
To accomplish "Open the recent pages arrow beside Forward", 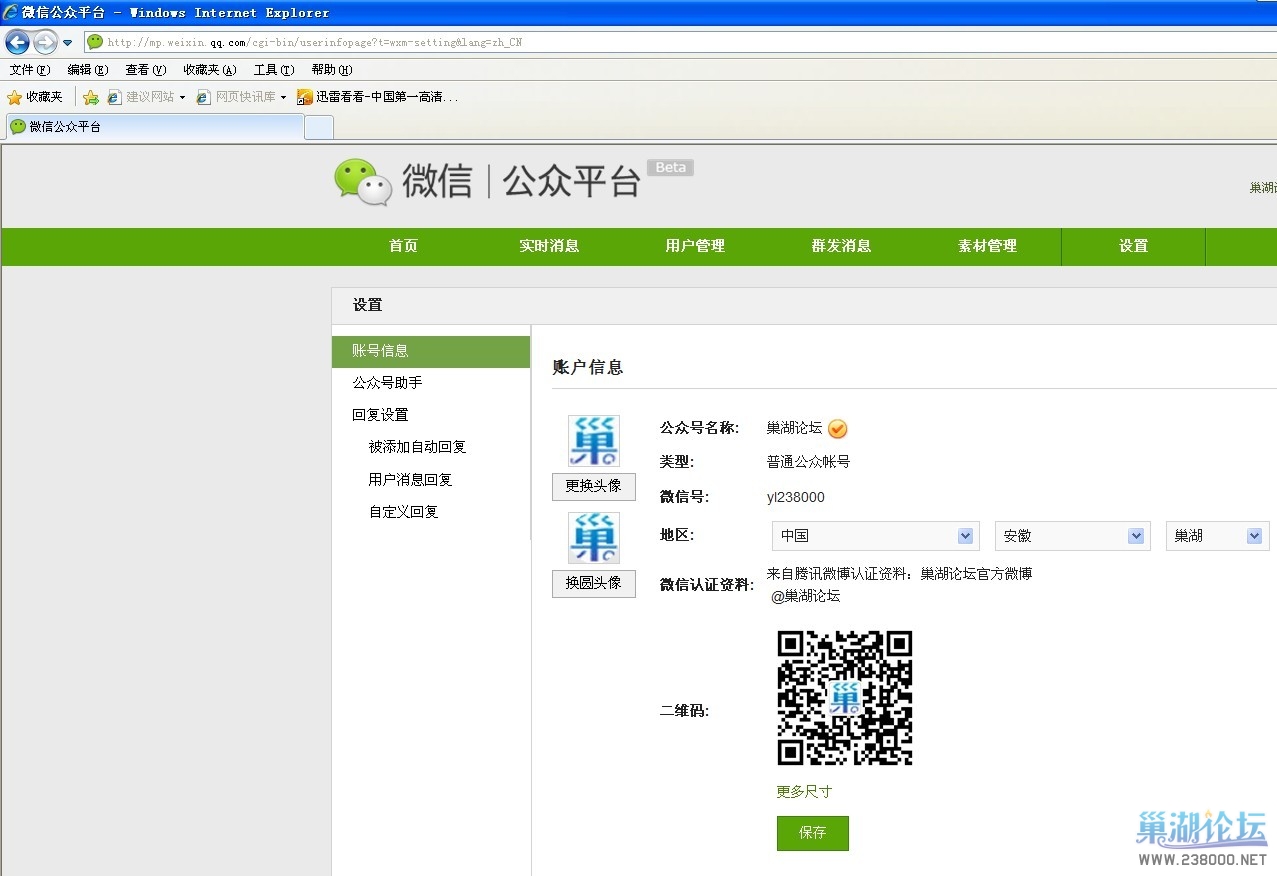I will 67,43.
